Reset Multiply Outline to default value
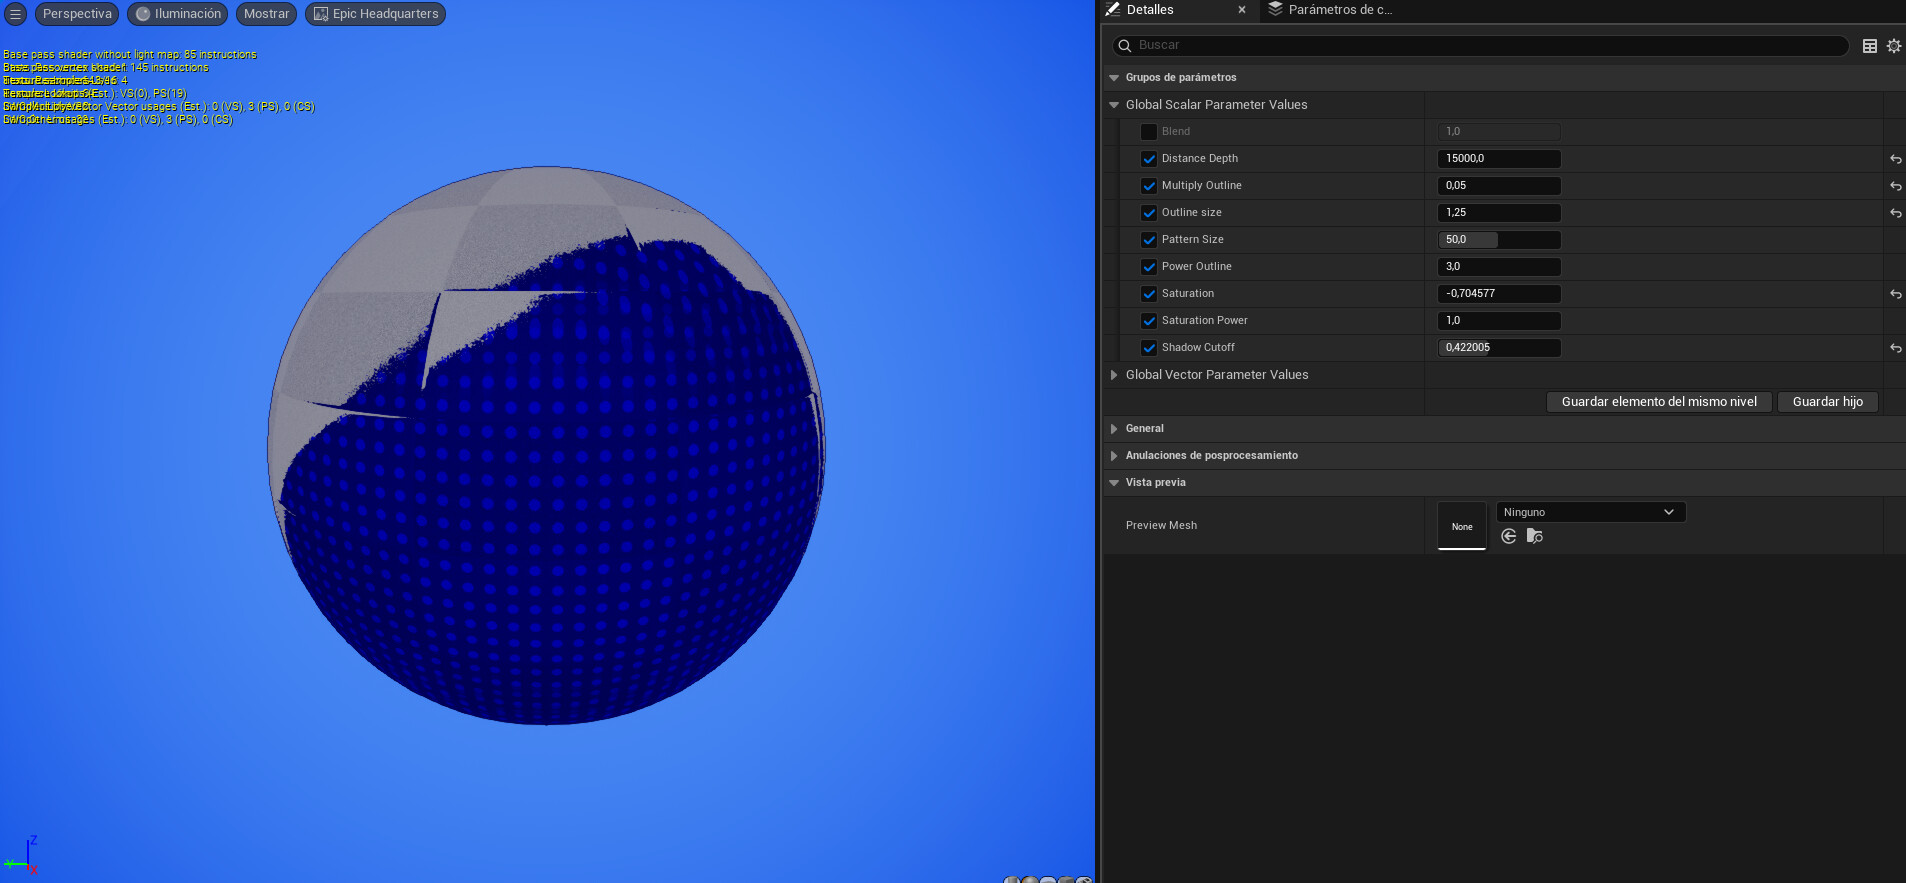 click(x=1895, y=186)
